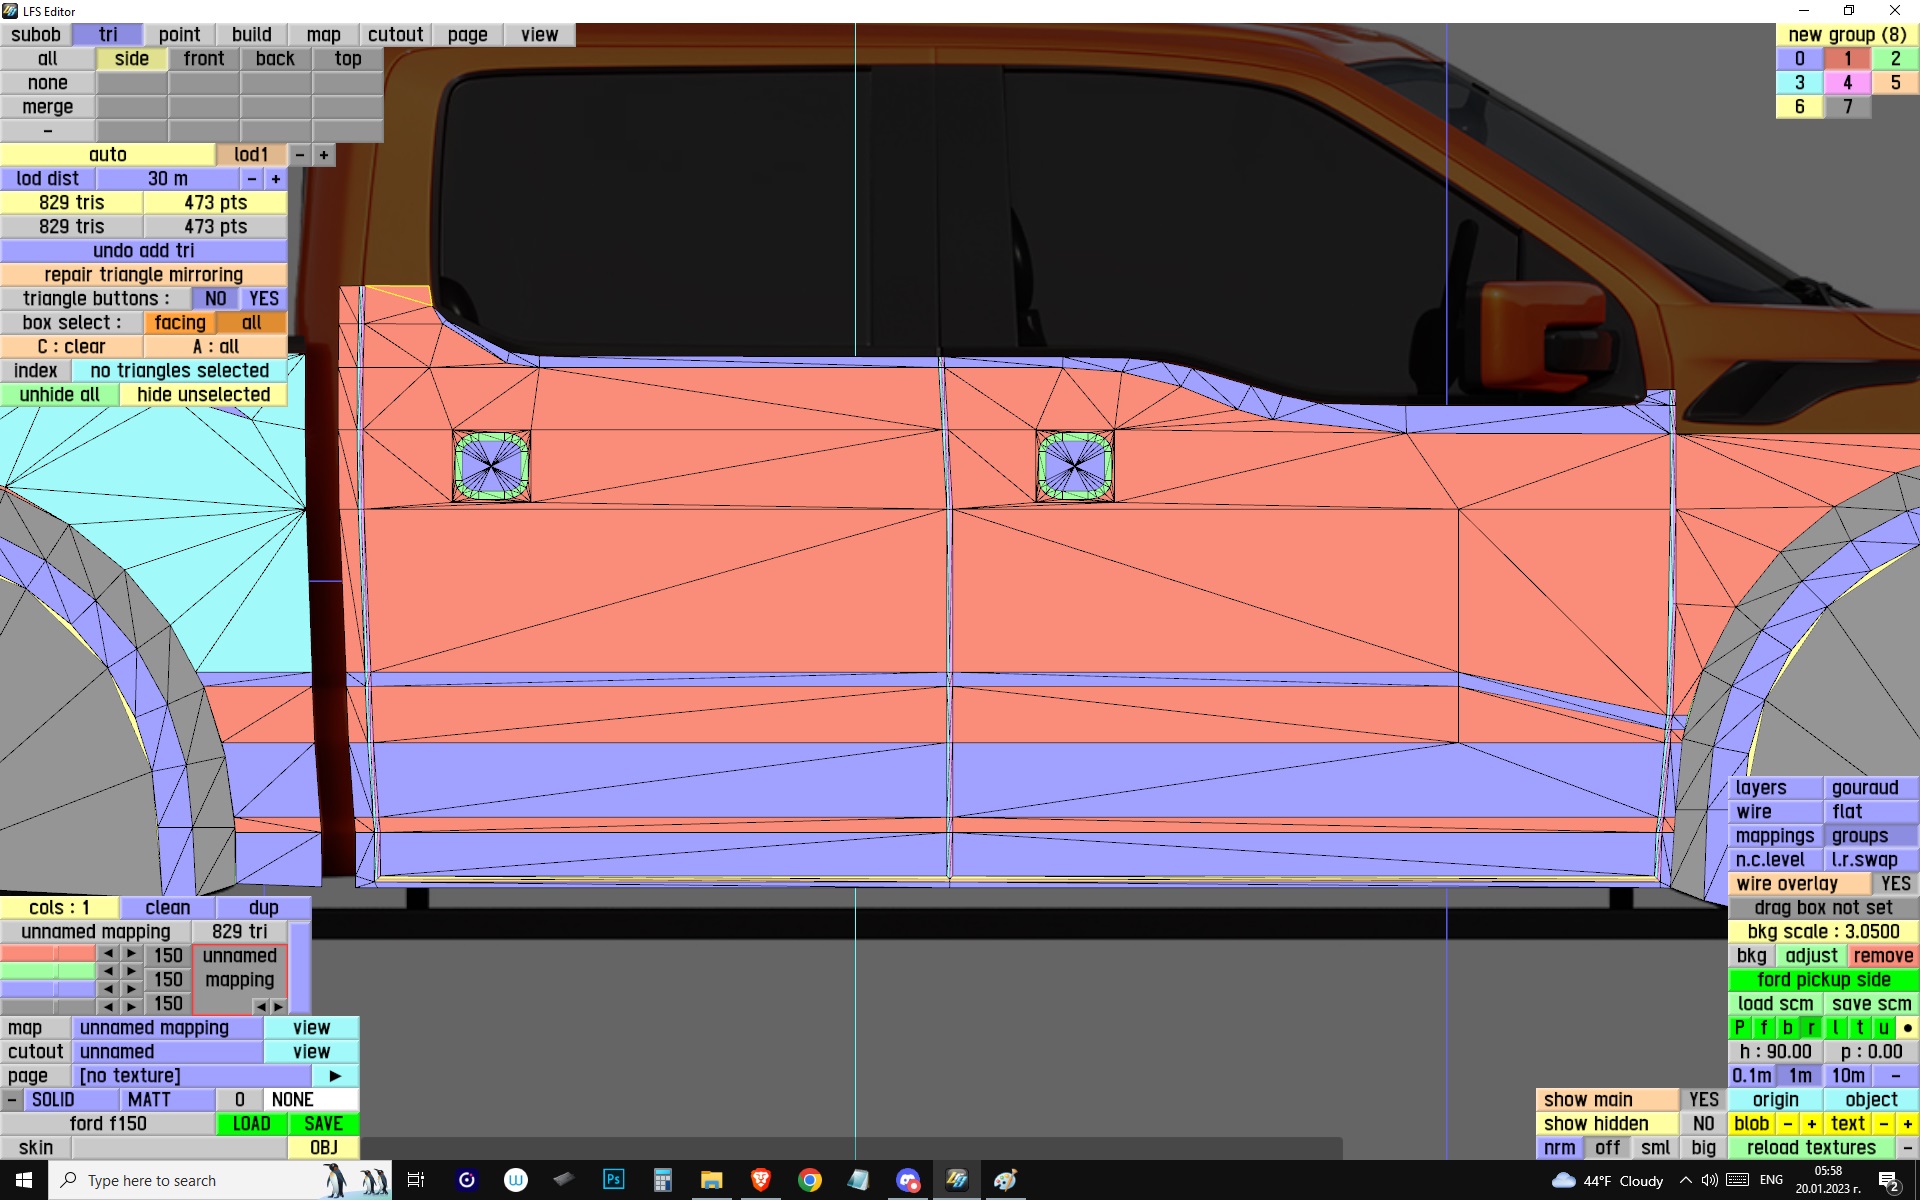Set triangle buttons to NO
This screenshot has height=1200, width=1920.
pyautogui.click(x=215, y=299)
